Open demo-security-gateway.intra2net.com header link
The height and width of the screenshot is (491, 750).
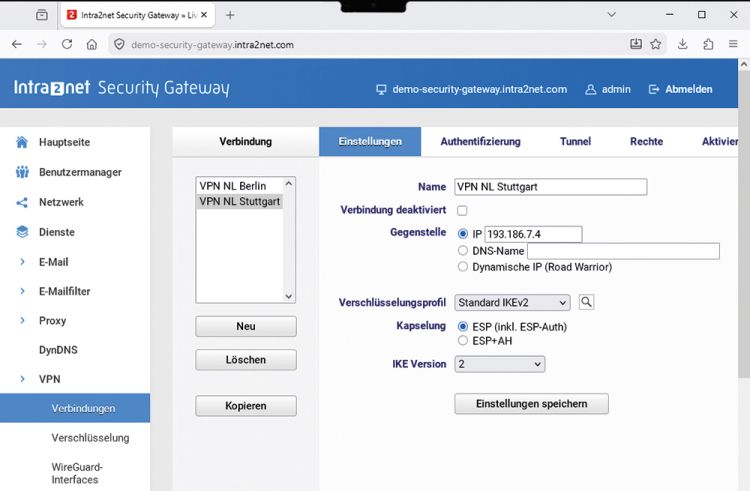coord(479,89)
